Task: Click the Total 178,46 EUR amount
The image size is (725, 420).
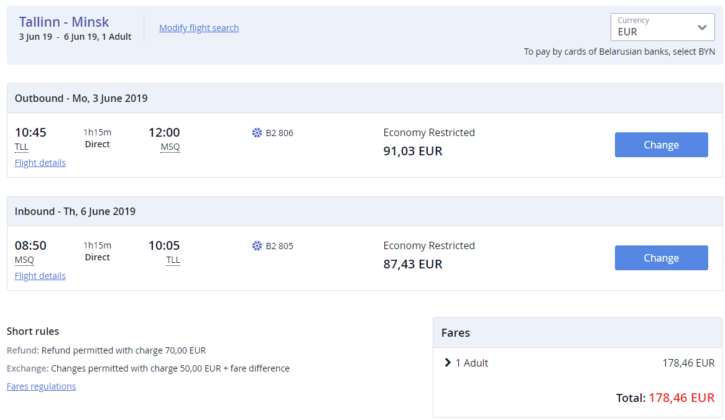Action: [682, 398]
